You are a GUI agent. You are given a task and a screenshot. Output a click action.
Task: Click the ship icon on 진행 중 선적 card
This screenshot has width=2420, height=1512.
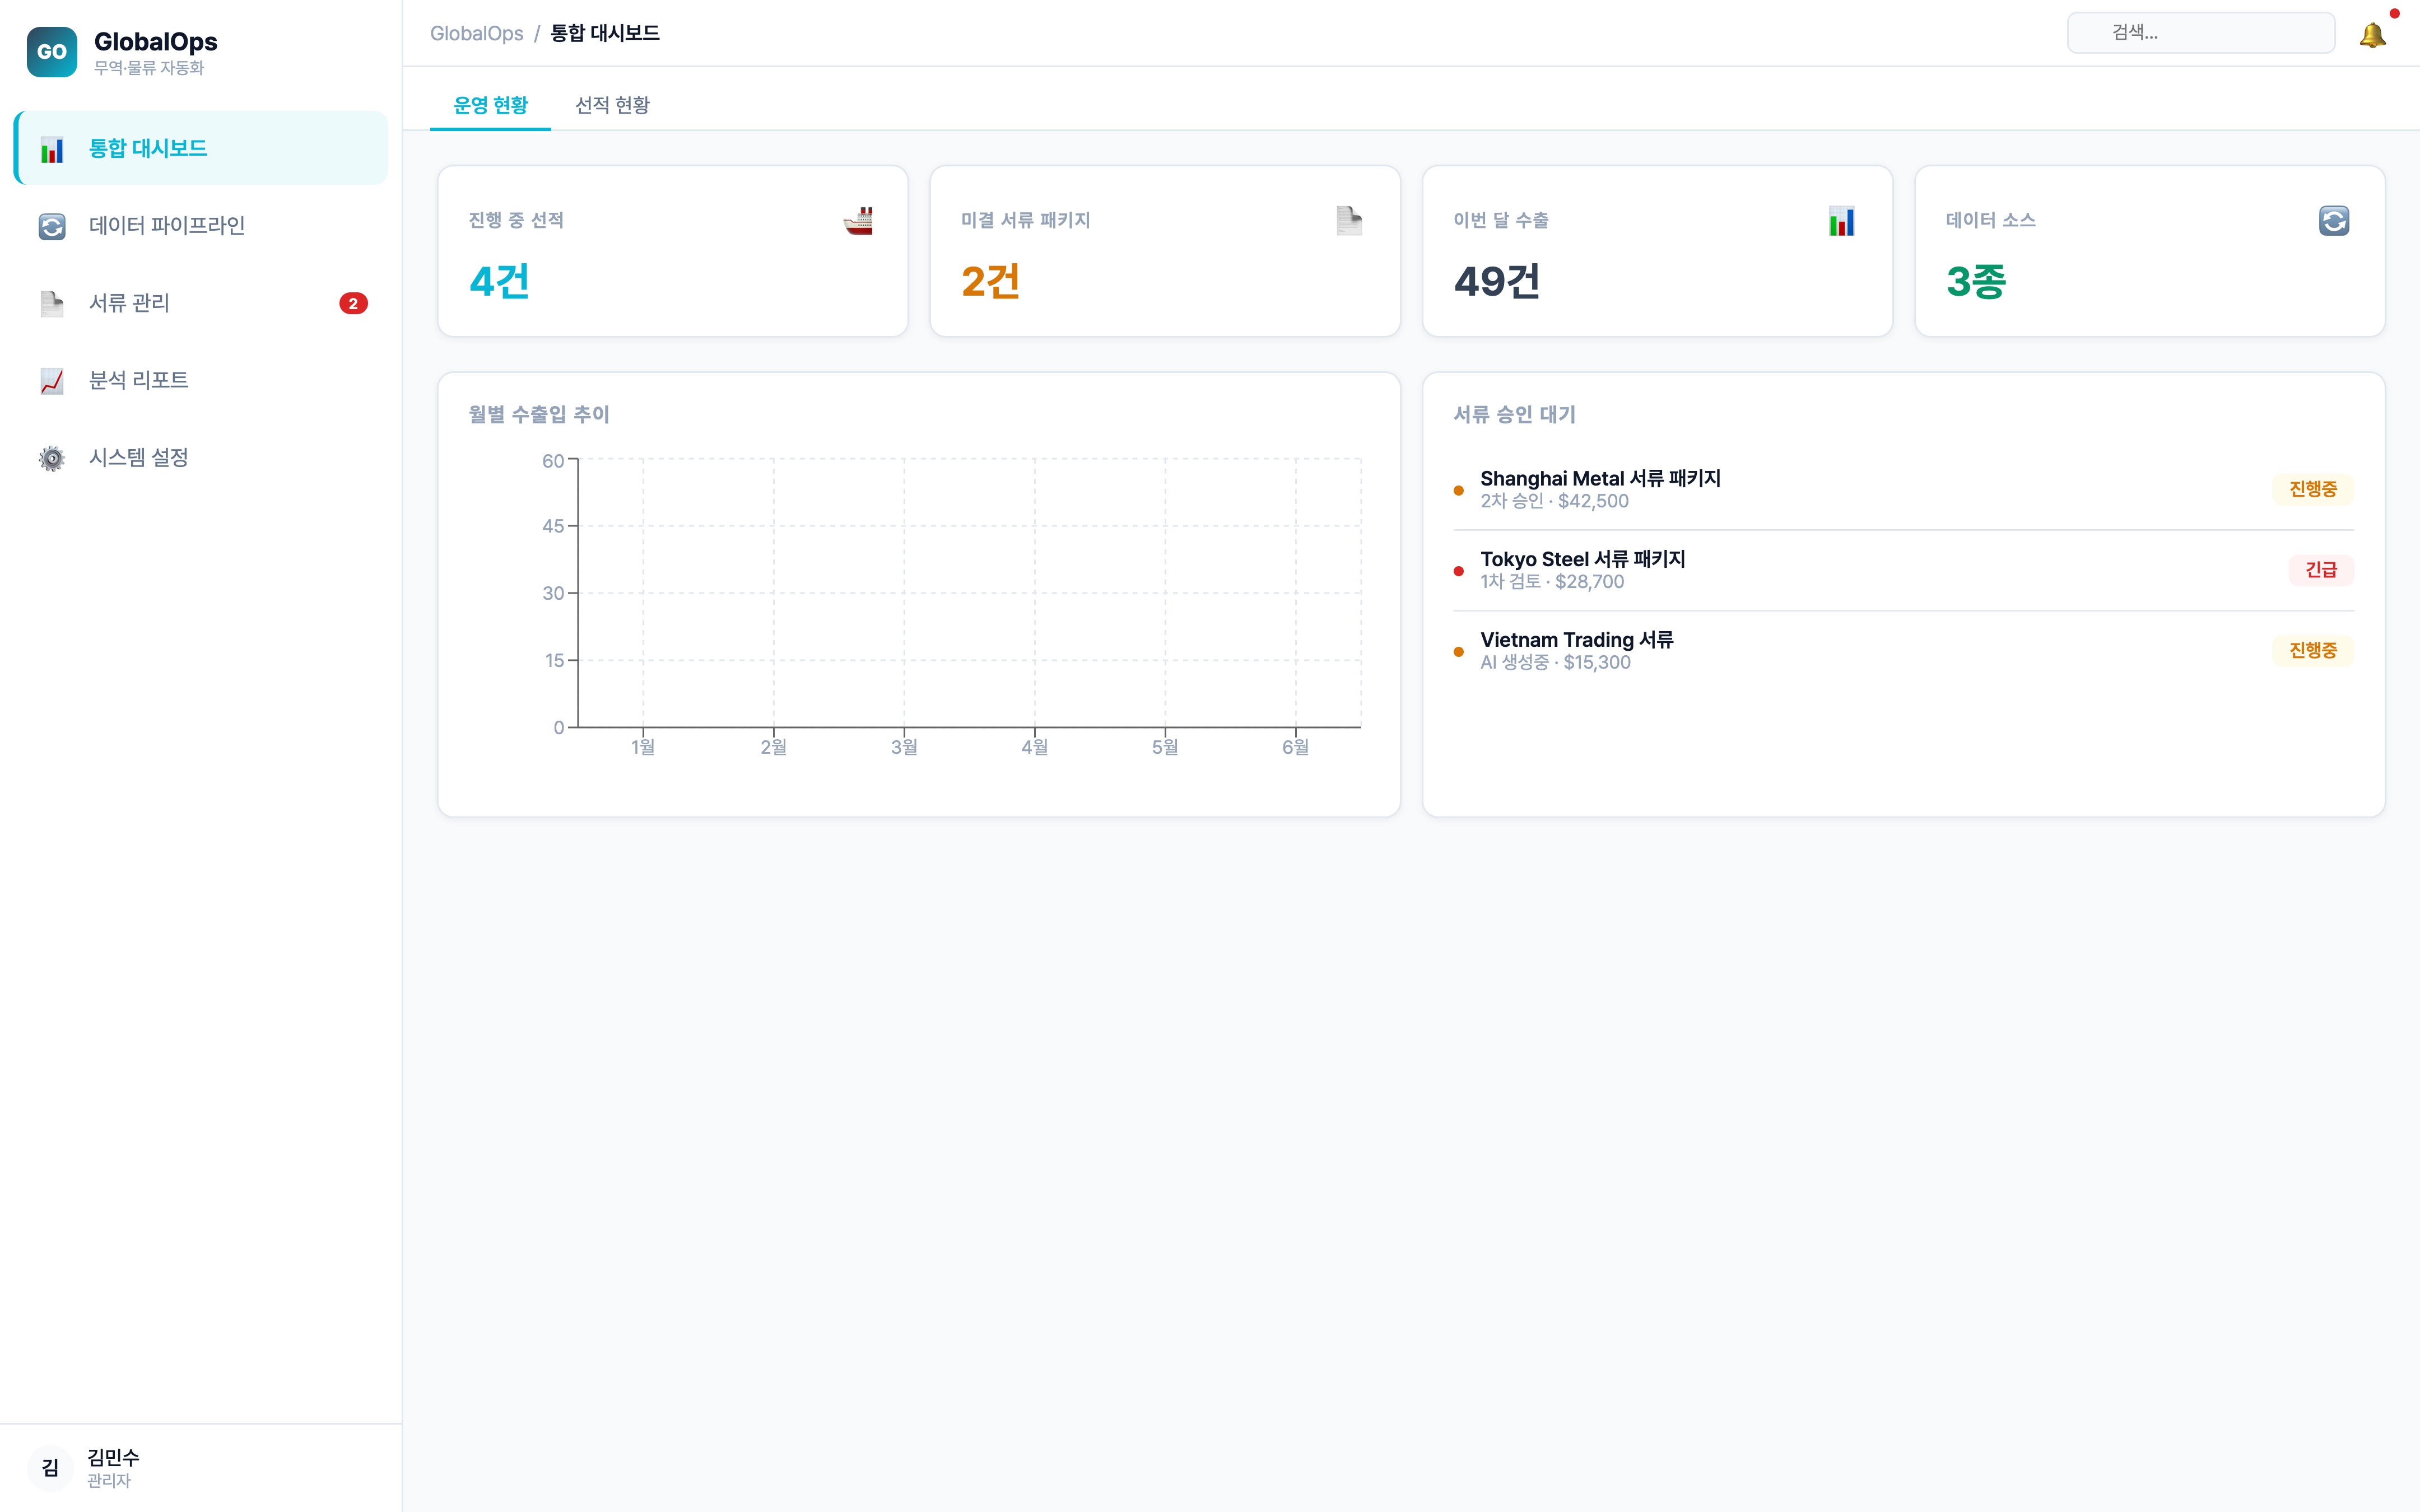[x=858, y=221]
